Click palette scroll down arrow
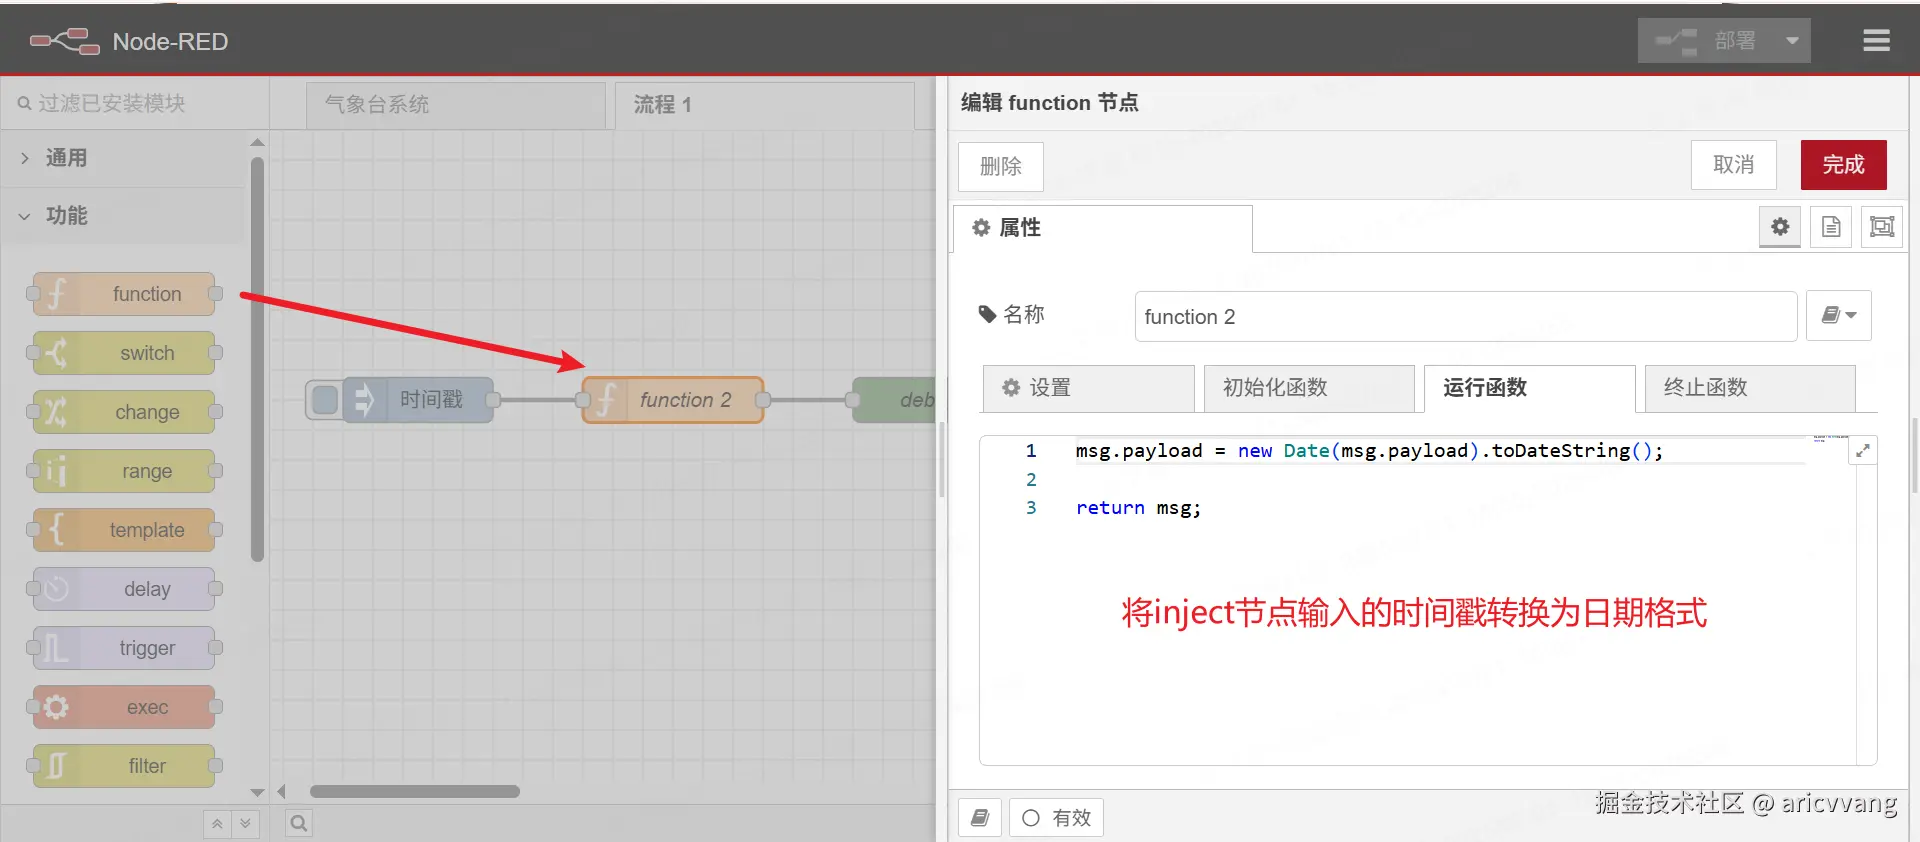Viewport: 1920px width, 842px height. pyautogui.click(x=258, y=792)
